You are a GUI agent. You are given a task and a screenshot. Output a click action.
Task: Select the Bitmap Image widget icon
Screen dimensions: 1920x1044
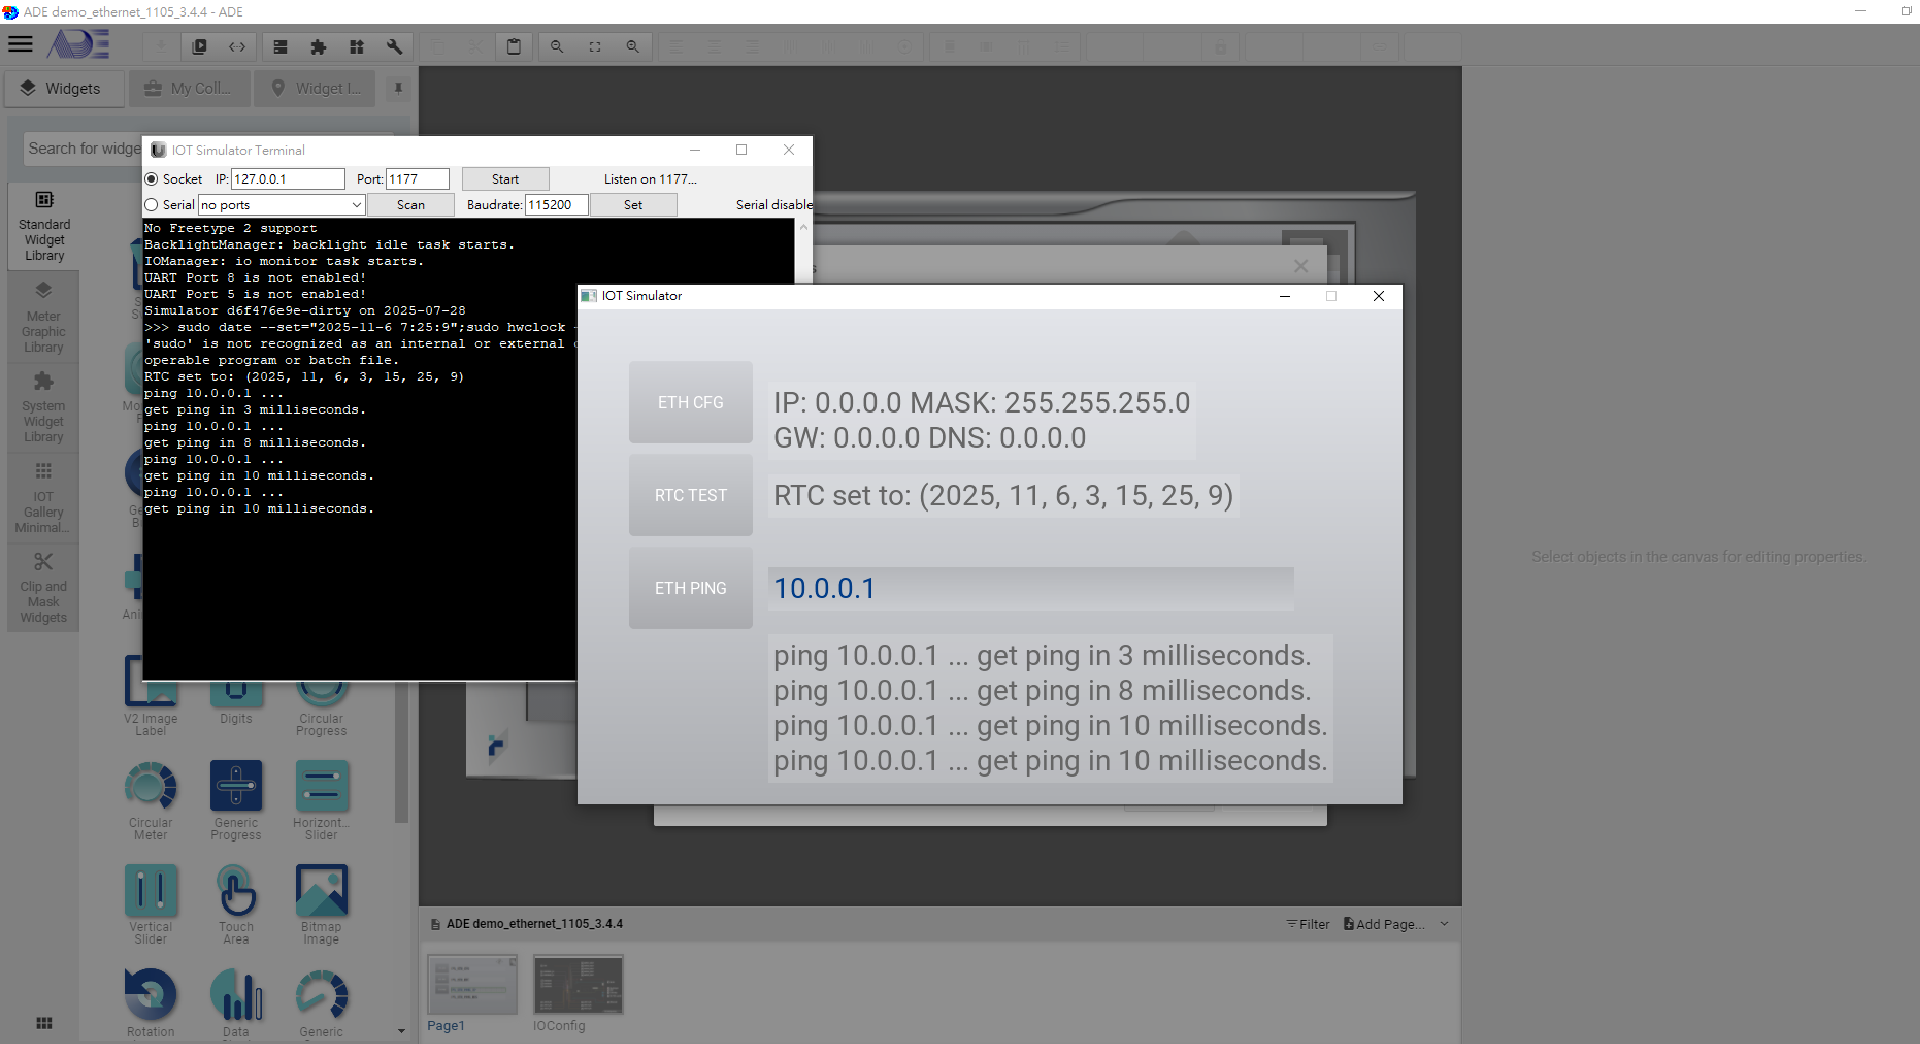pyautogui.click(x=321, y=890)
